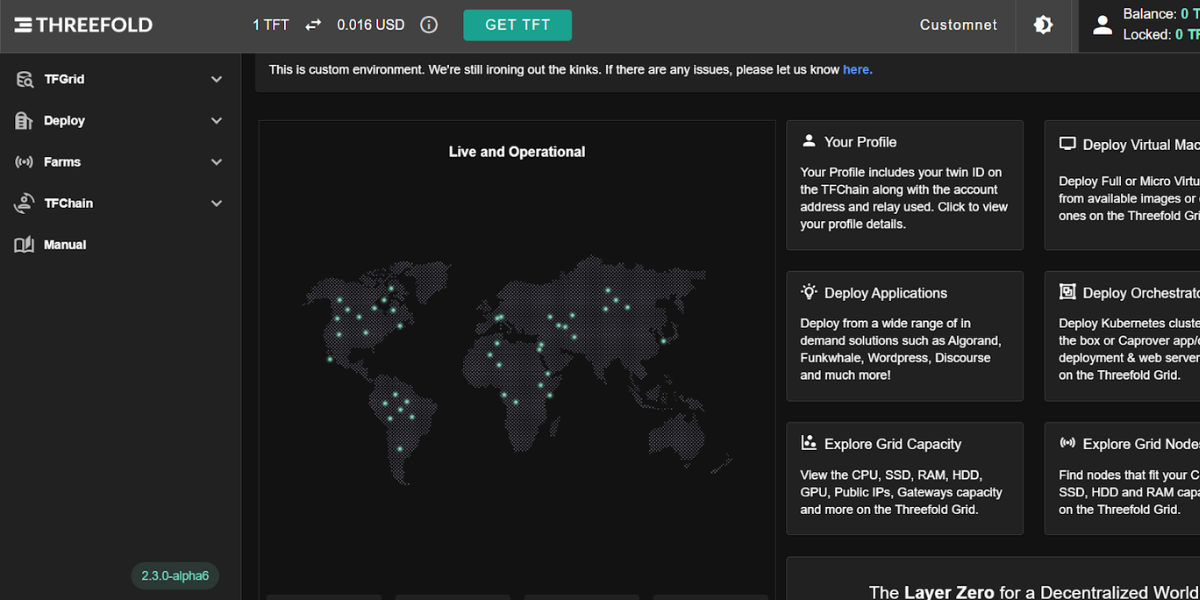The height and width of the screenshot is (600, 1200).
Task: Click the Manual book icon
Action: pos(24,245)
